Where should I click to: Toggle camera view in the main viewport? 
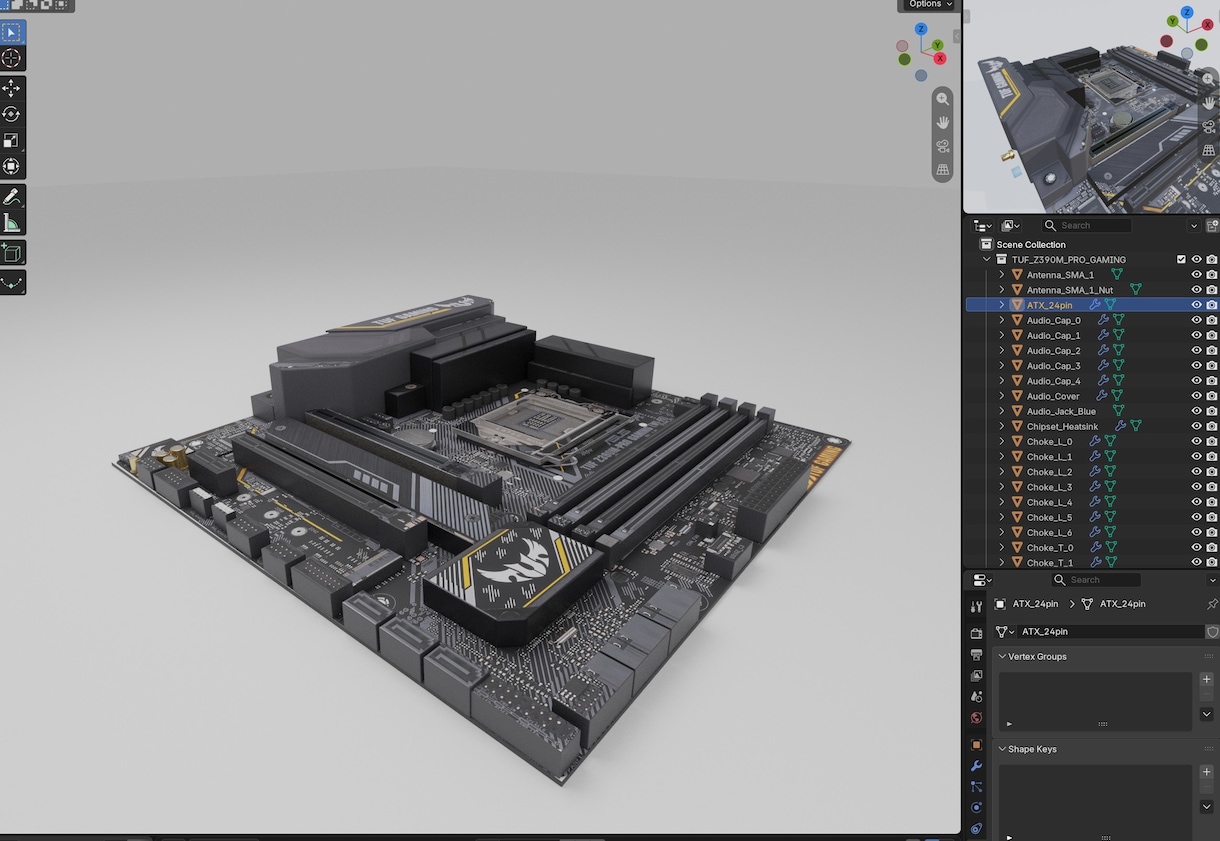coord(943,146)
